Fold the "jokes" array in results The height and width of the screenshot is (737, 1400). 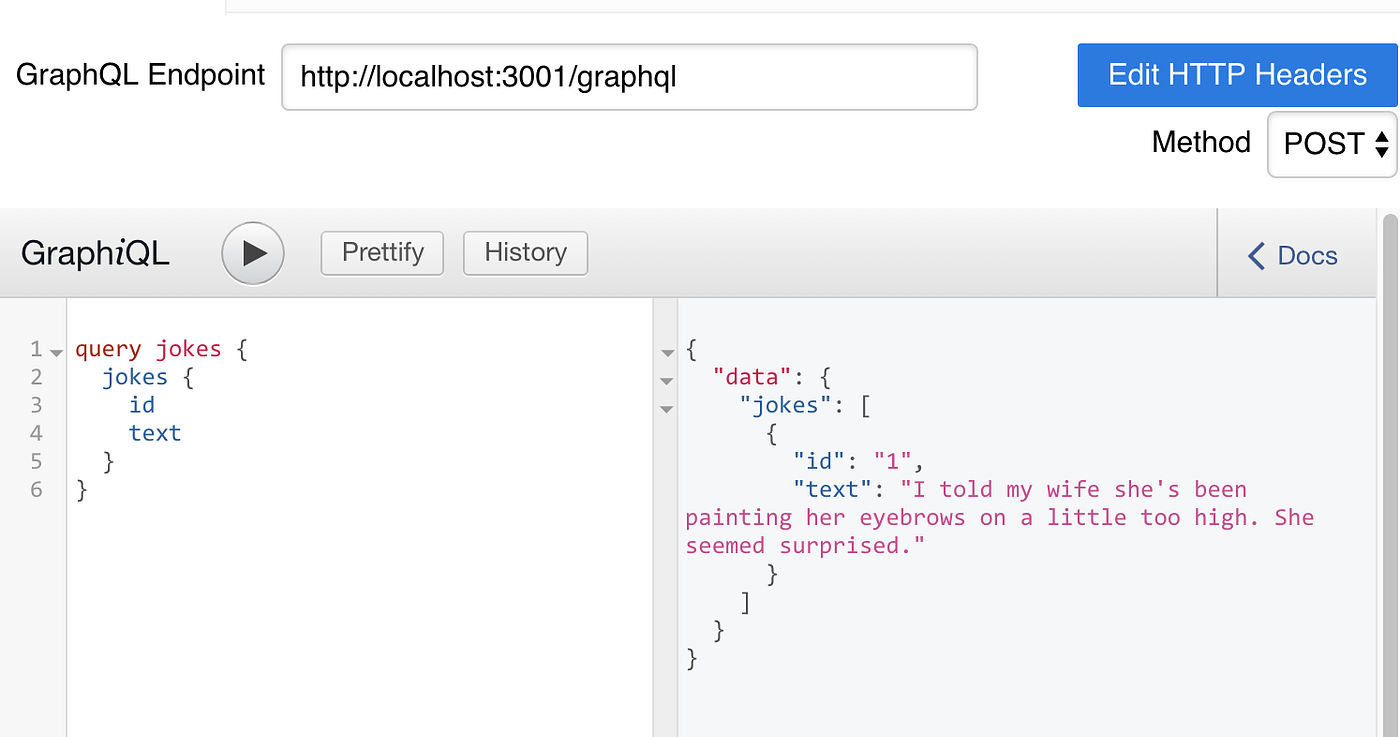tap(667, 409)
